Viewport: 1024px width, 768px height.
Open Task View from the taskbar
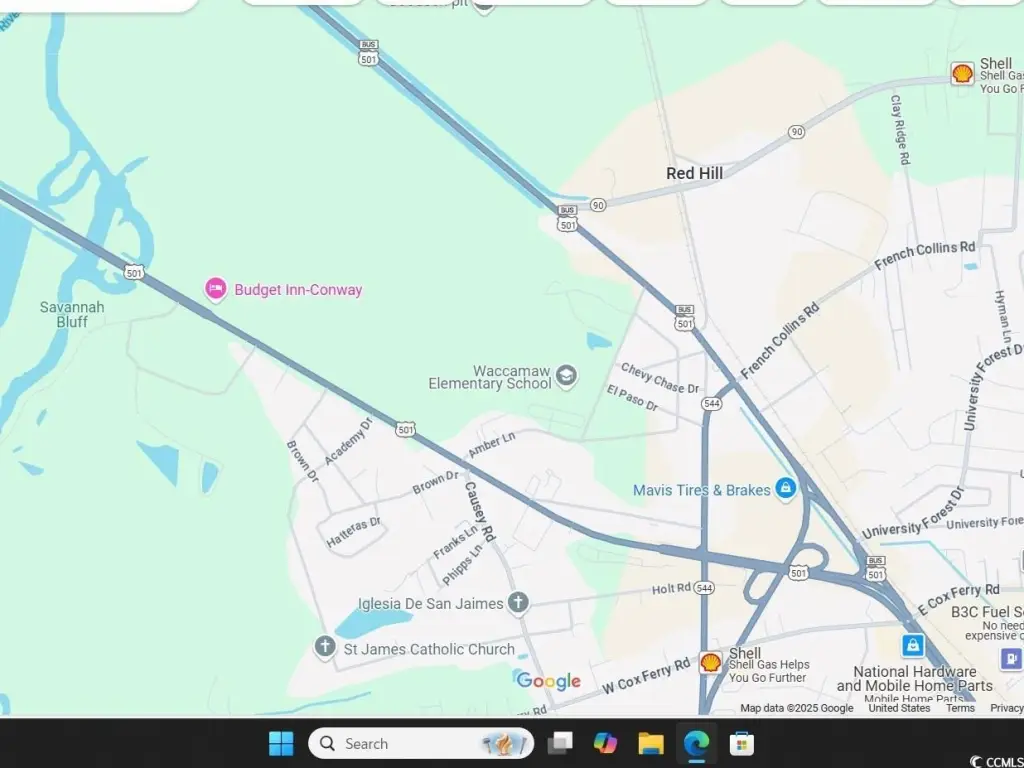point(560,743)
